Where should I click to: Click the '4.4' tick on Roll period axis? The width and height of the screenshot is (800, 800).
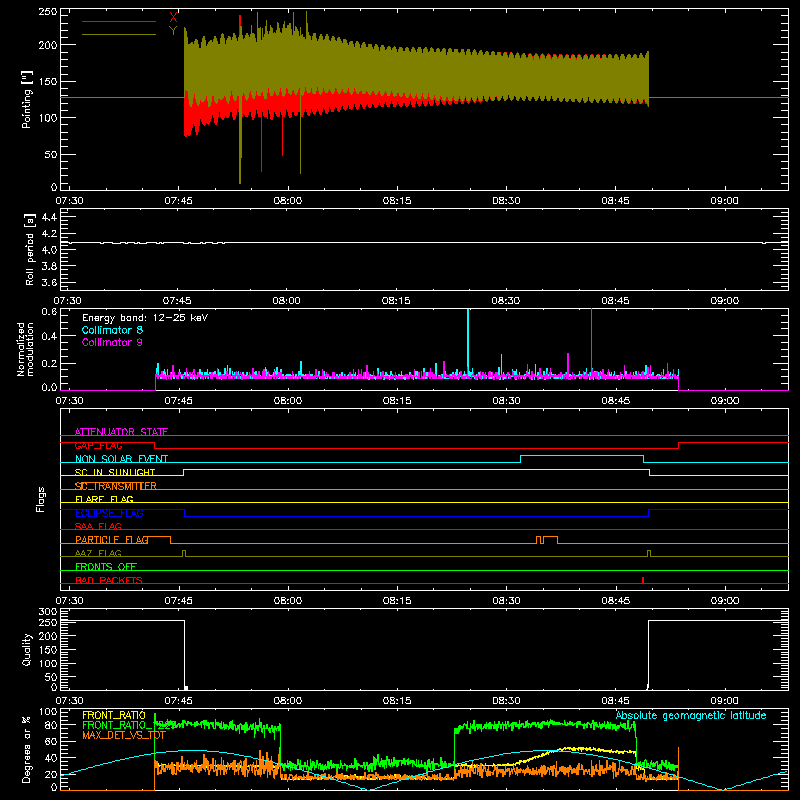point(49,217)
